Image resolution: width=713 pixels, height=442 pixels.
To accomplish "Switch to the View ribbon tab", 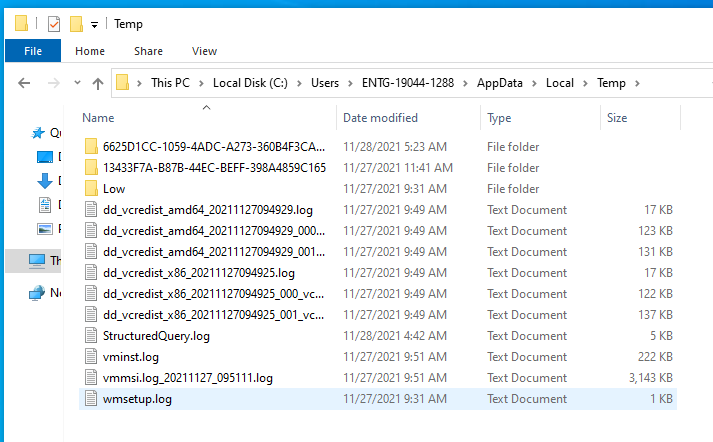I will 204,51.
